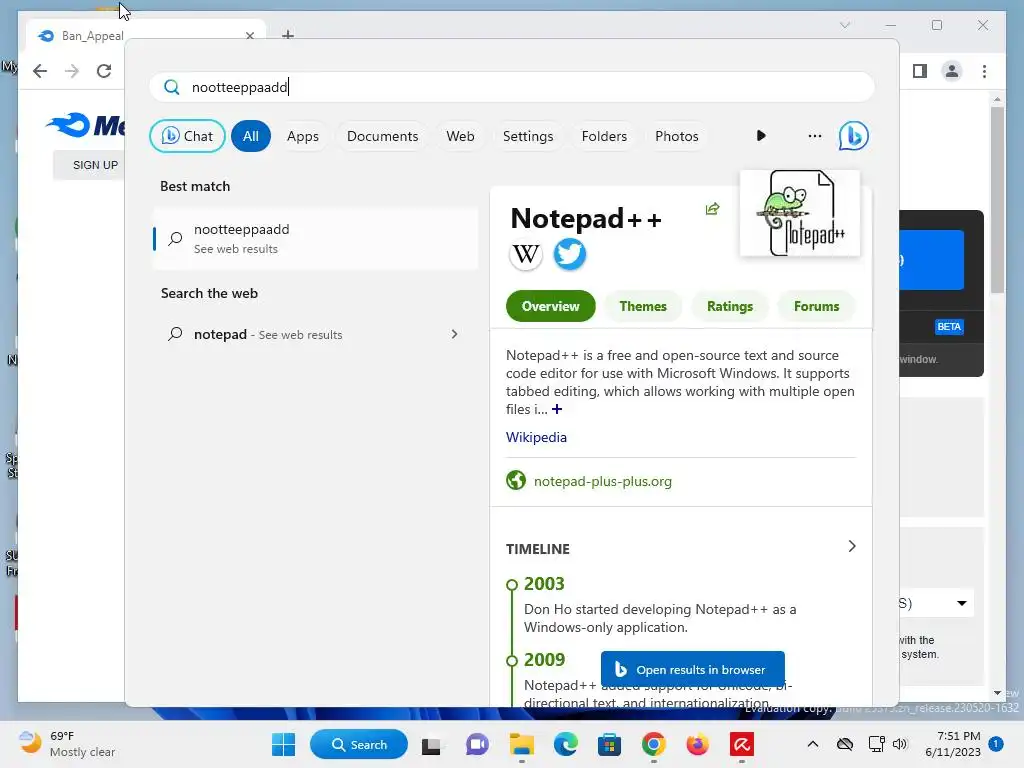
Task: Switch to the Themes tab
Action: click(x=643, y=306)
